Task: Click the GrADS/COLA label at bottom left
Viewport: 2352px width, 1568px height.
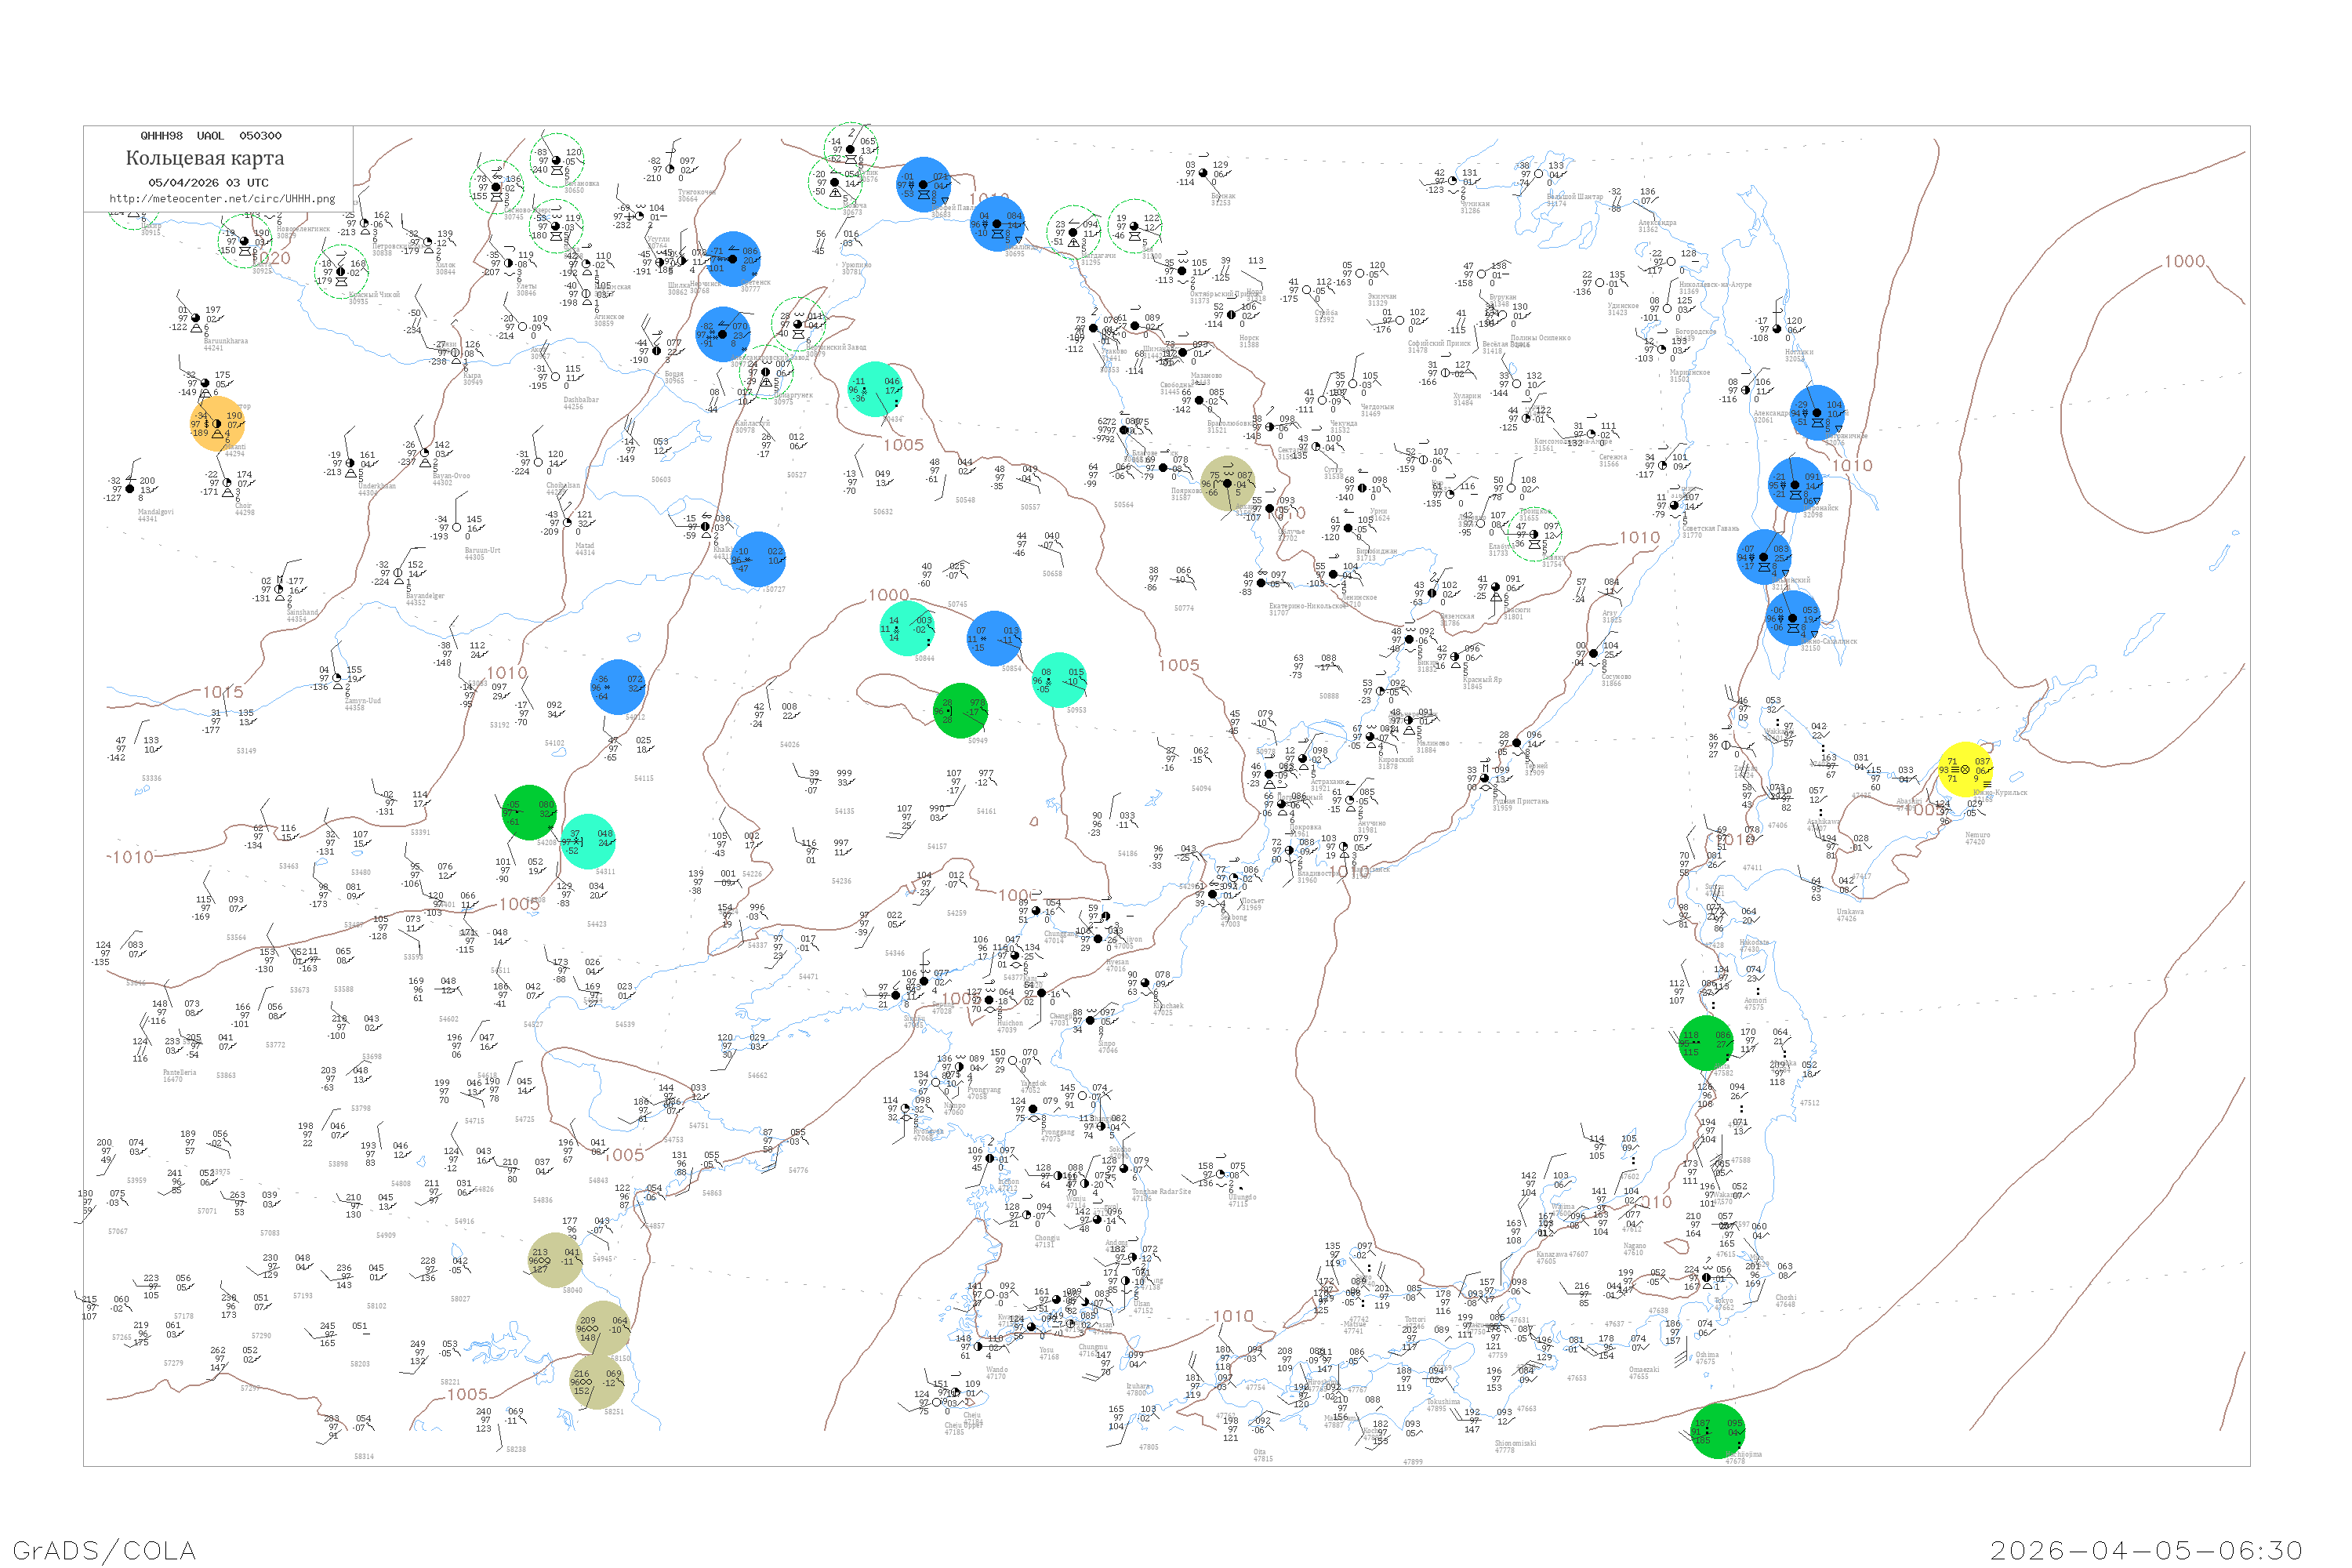Action: click(x=104, y=1549)
